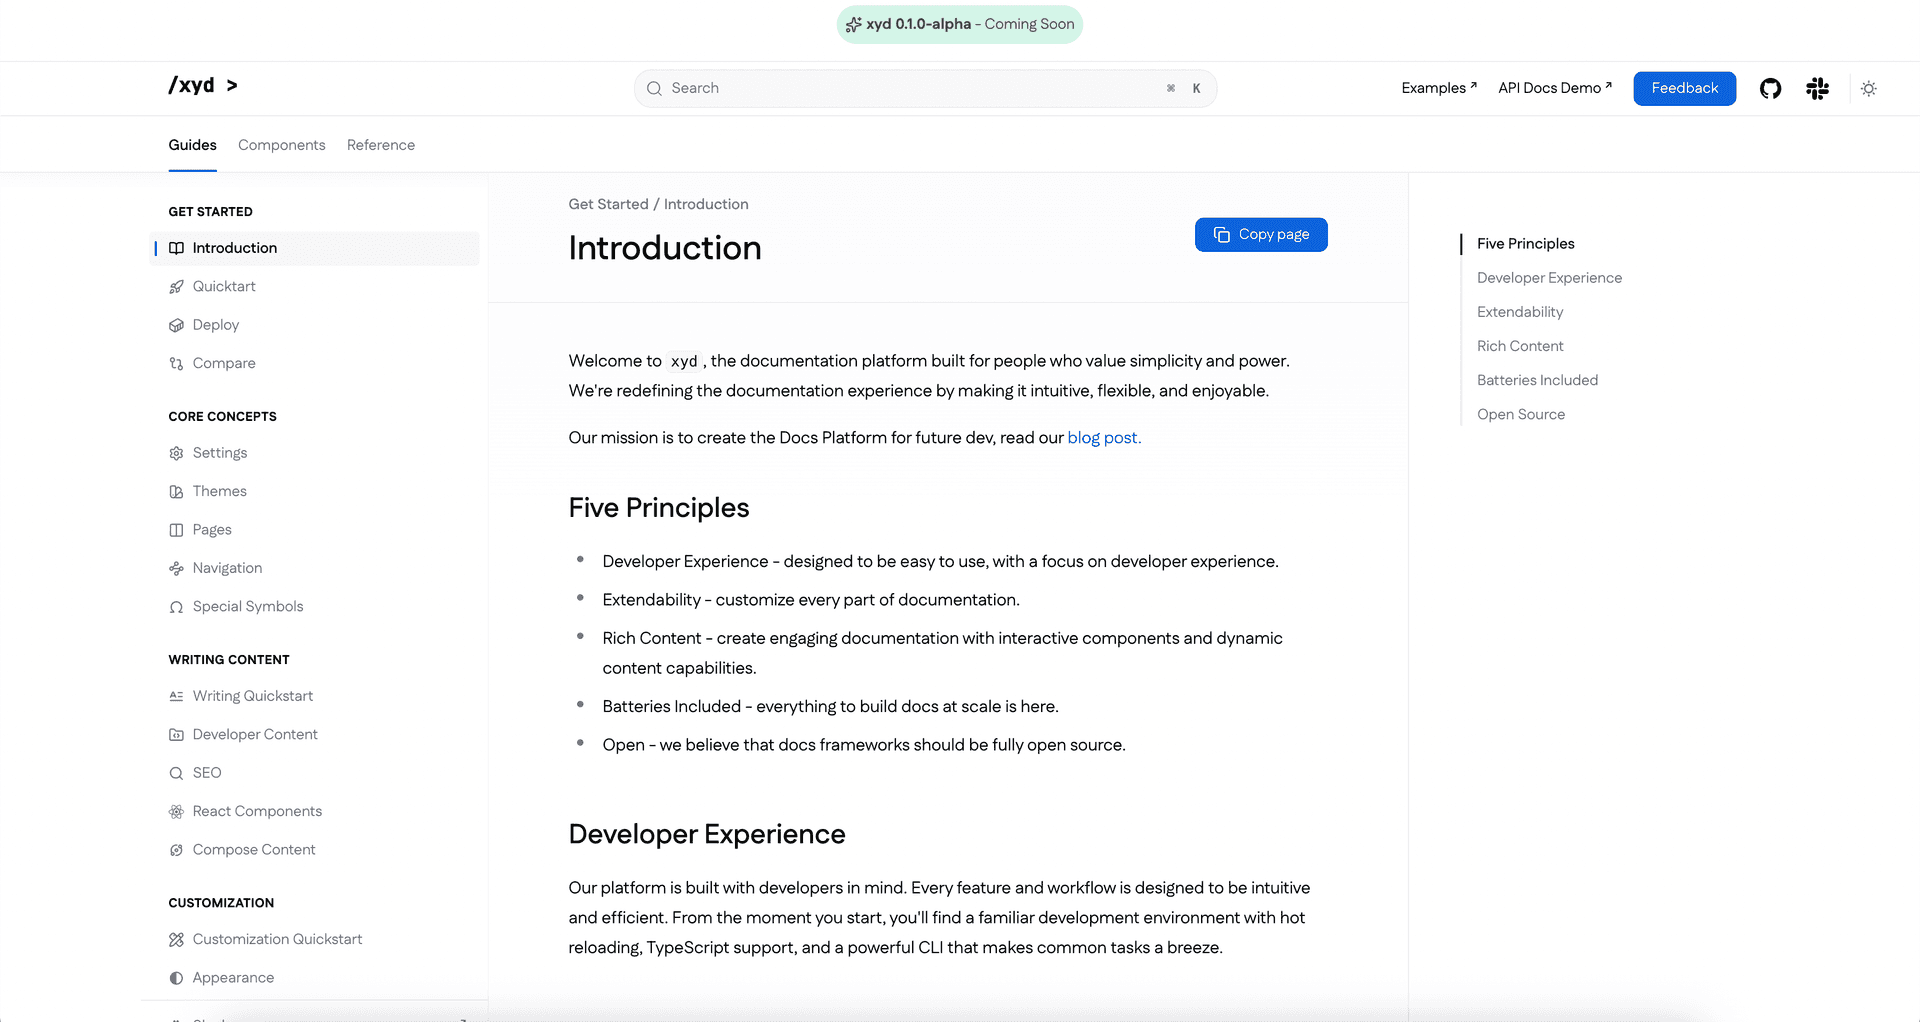The image size is (1920, 1022).
Task: Open the GitHub repository icon
Action: coord(1770,89)
